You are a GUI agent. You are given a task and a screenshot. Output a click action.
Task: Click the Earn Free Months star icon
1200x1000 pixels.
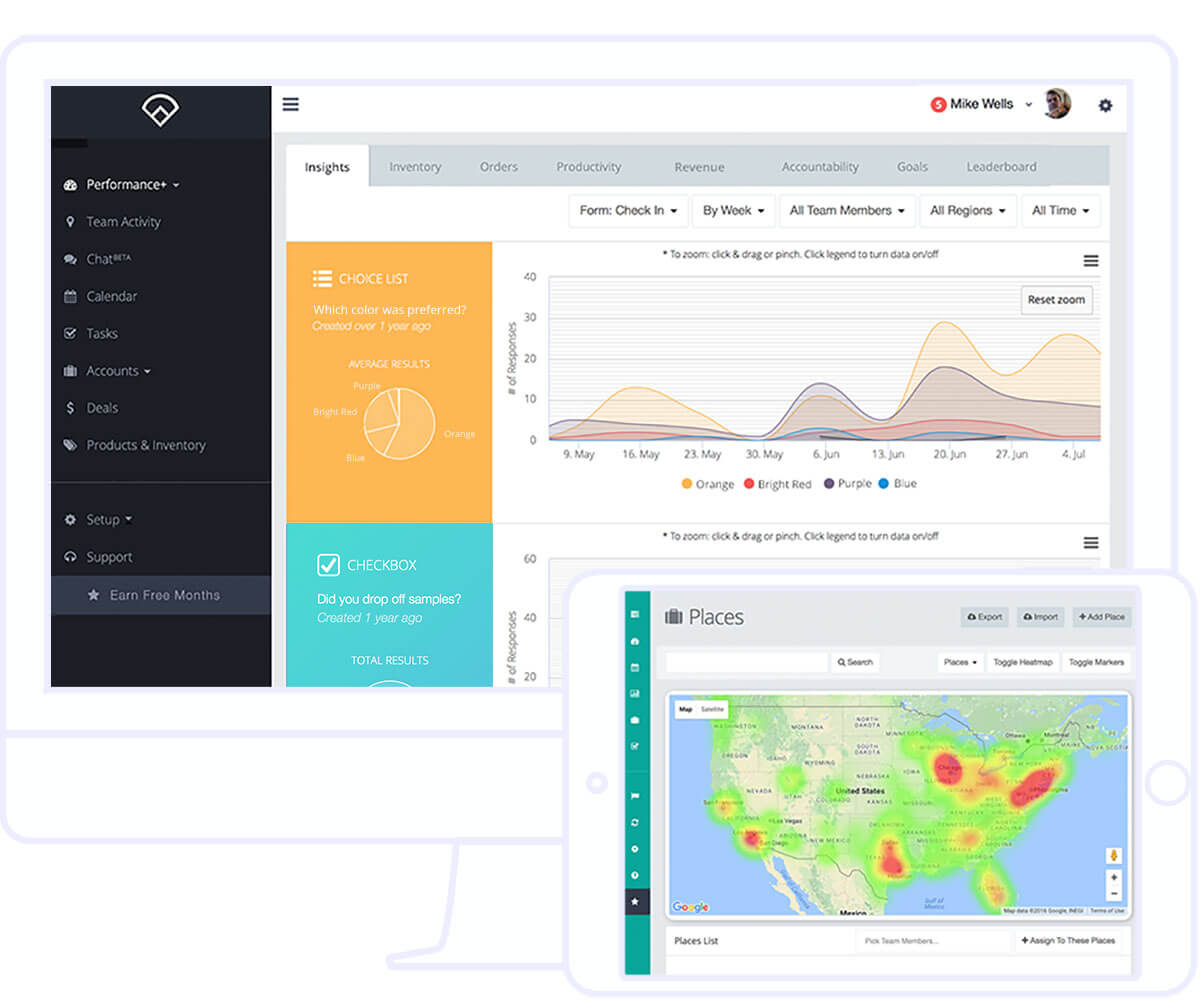(93, 595)
